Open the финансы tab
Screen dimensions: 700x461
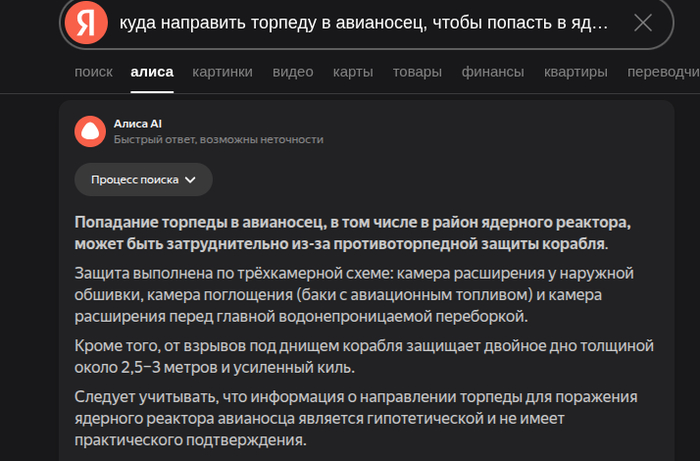492,72
